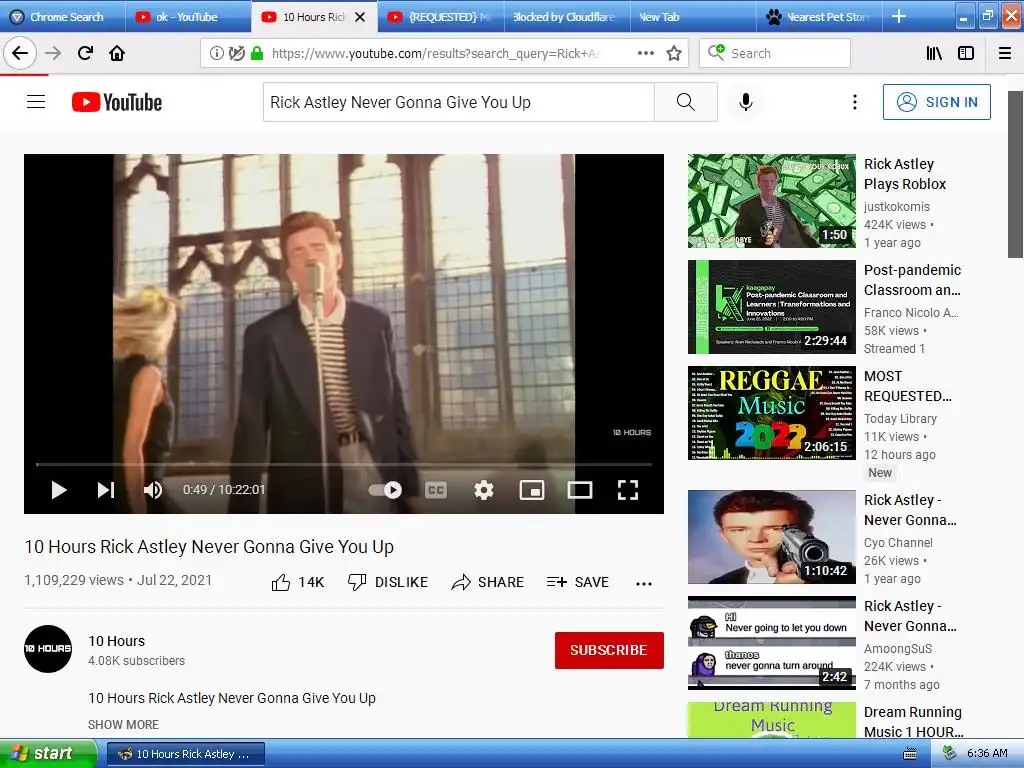The height and width of the screenshot is (768, 1024).
Task: Click 10 Hours Rick Astley taskbar item
Action: pos(186,754)
